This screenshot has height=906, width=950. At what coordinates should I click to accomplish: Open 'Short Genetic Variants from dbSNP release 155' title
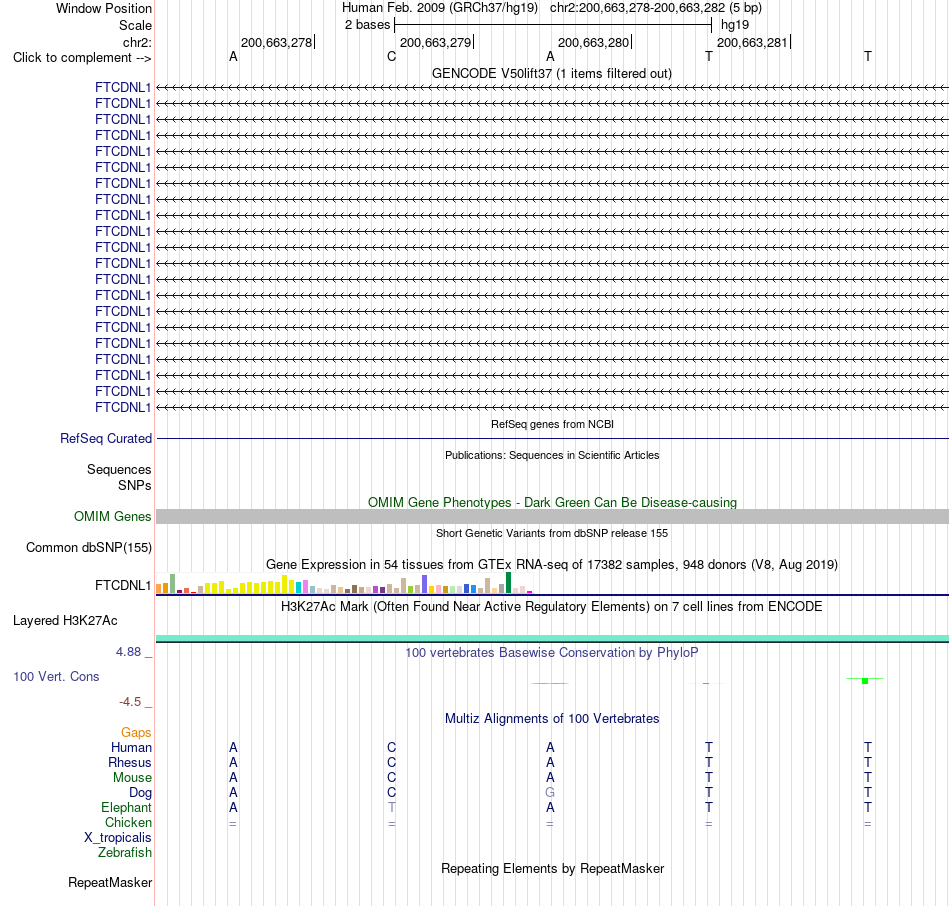click(x=552, y=533)
